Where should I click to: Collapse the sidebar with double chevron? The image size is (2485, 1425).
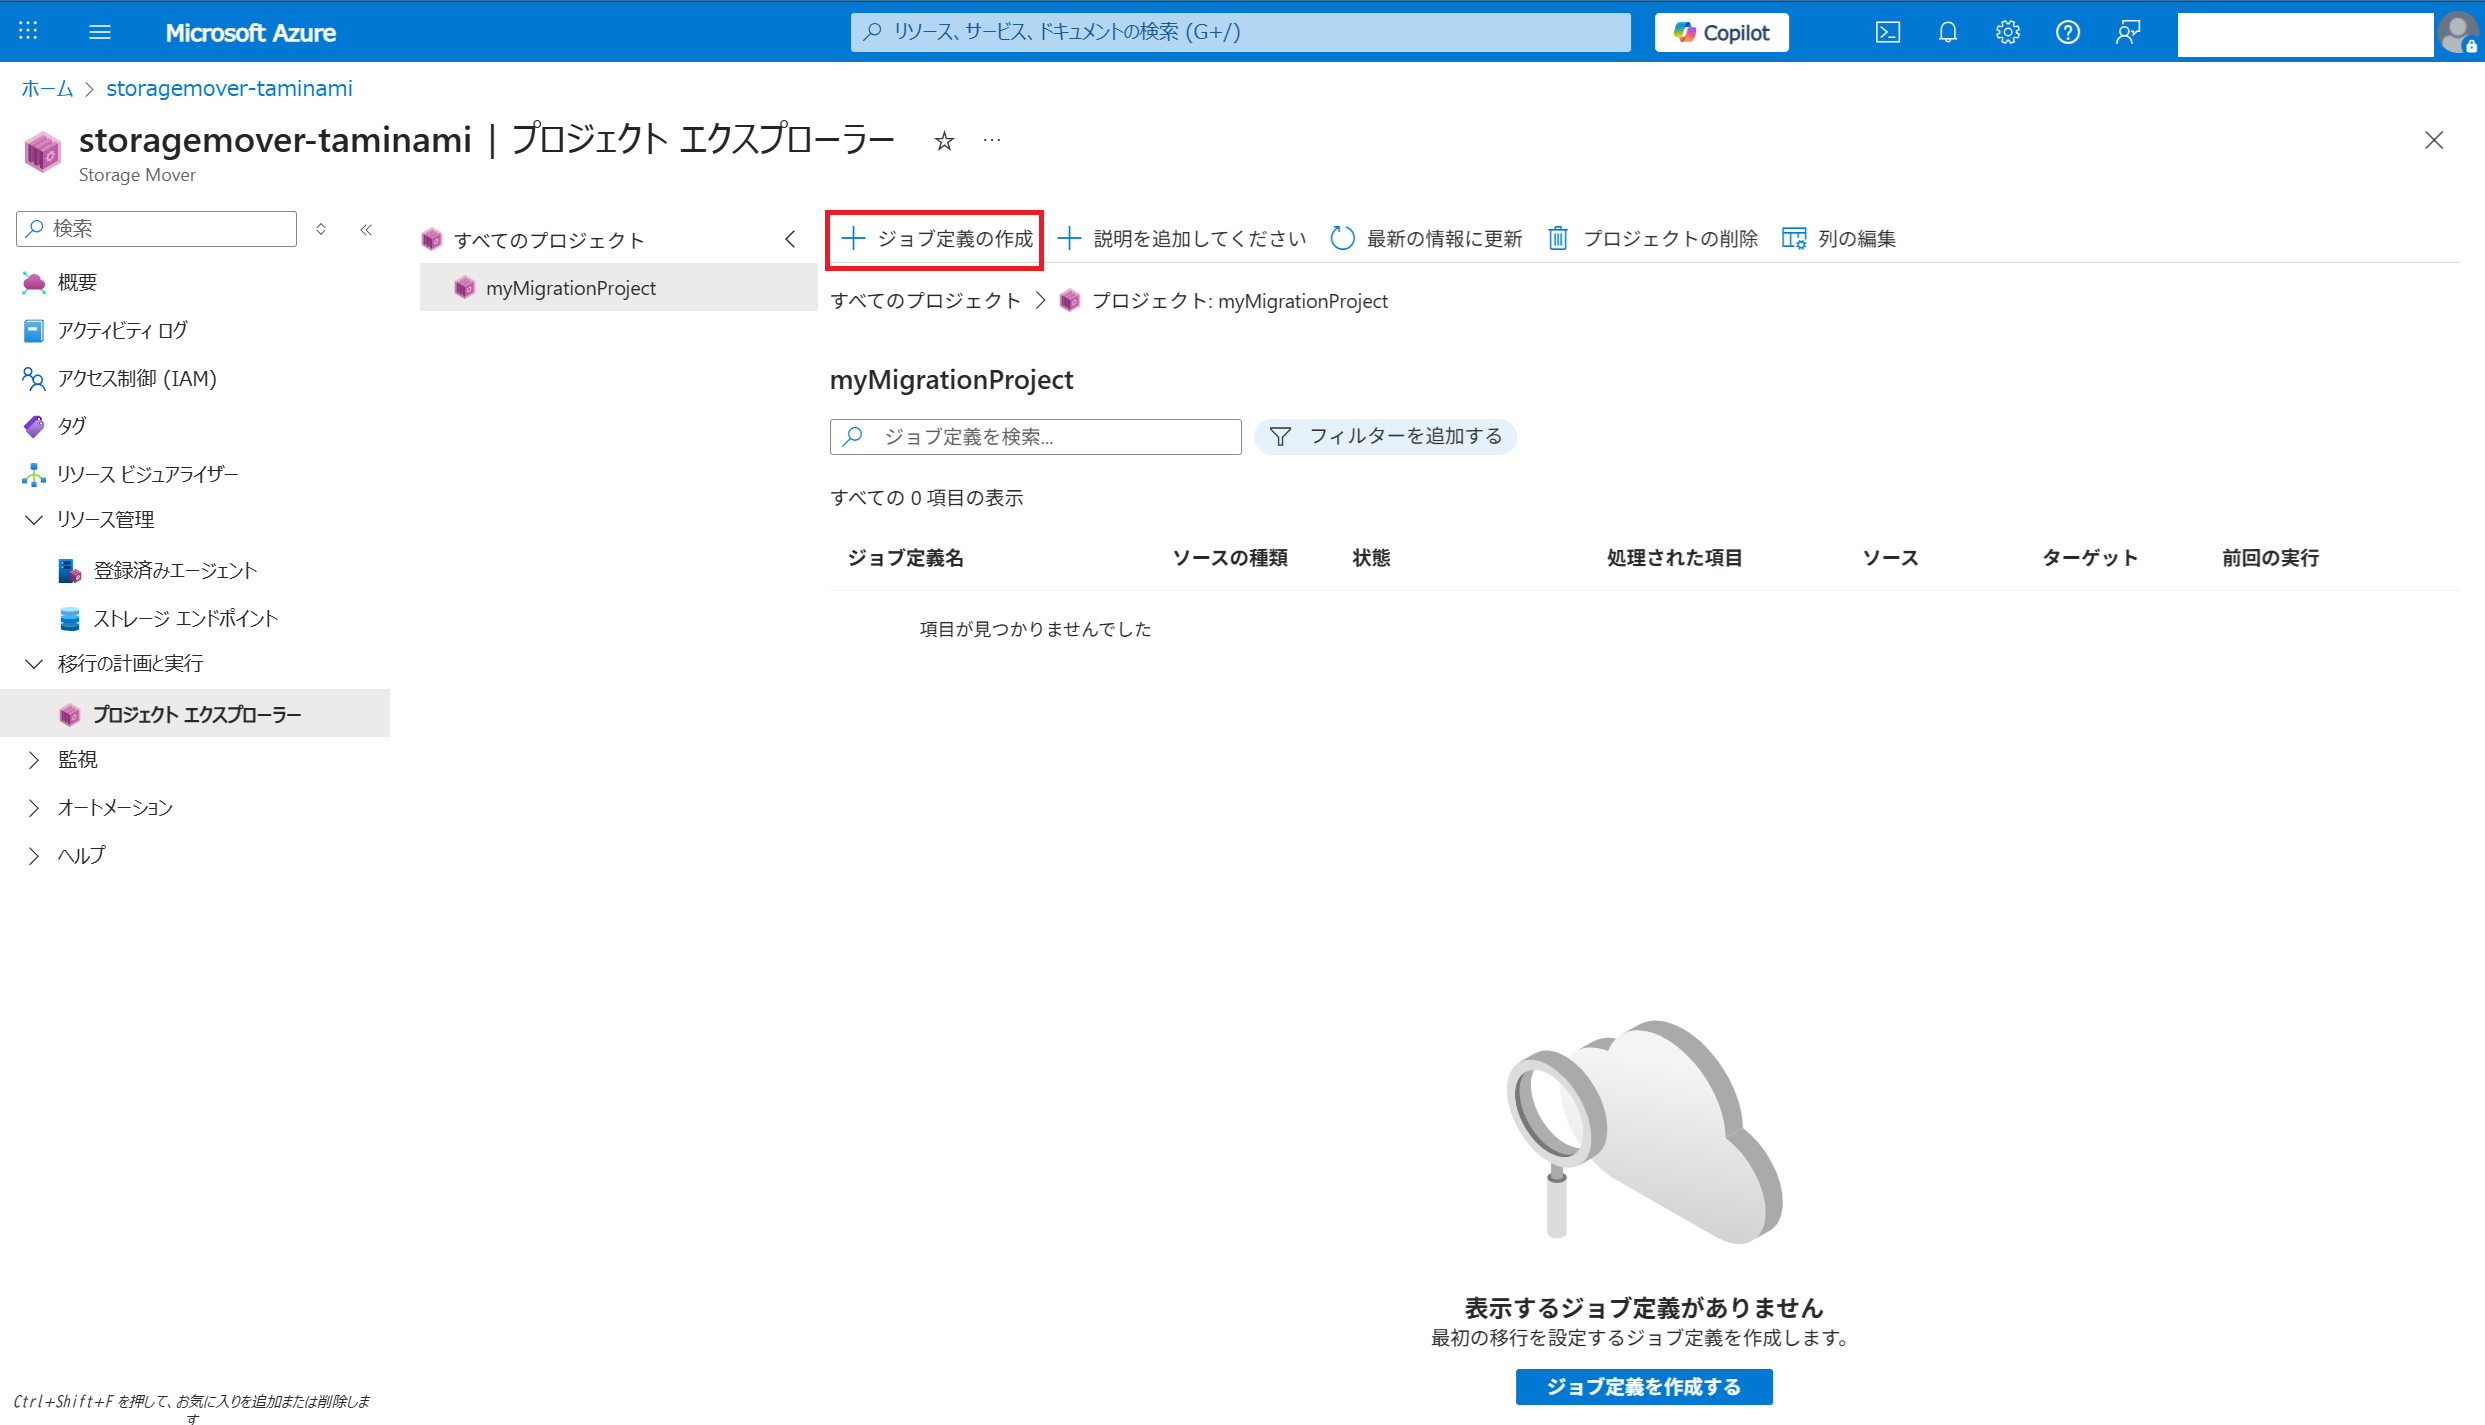click(366, 229)
